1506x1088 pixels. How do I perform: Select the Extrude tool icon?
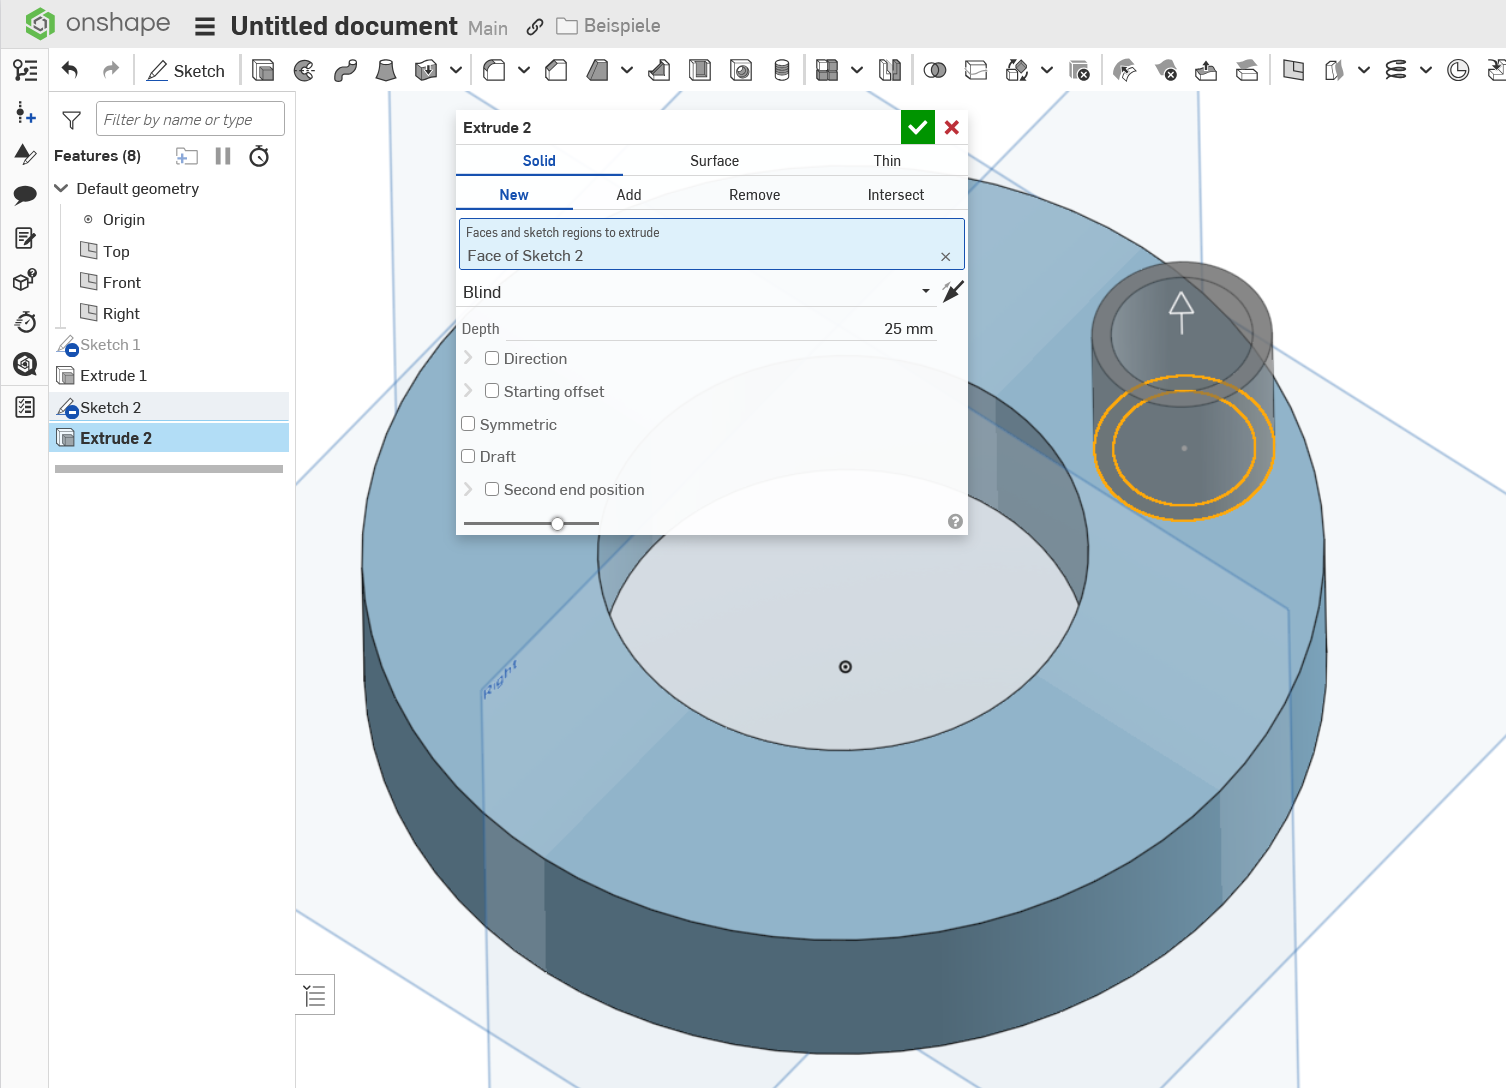pyautogui.click(x=263, y=70)
